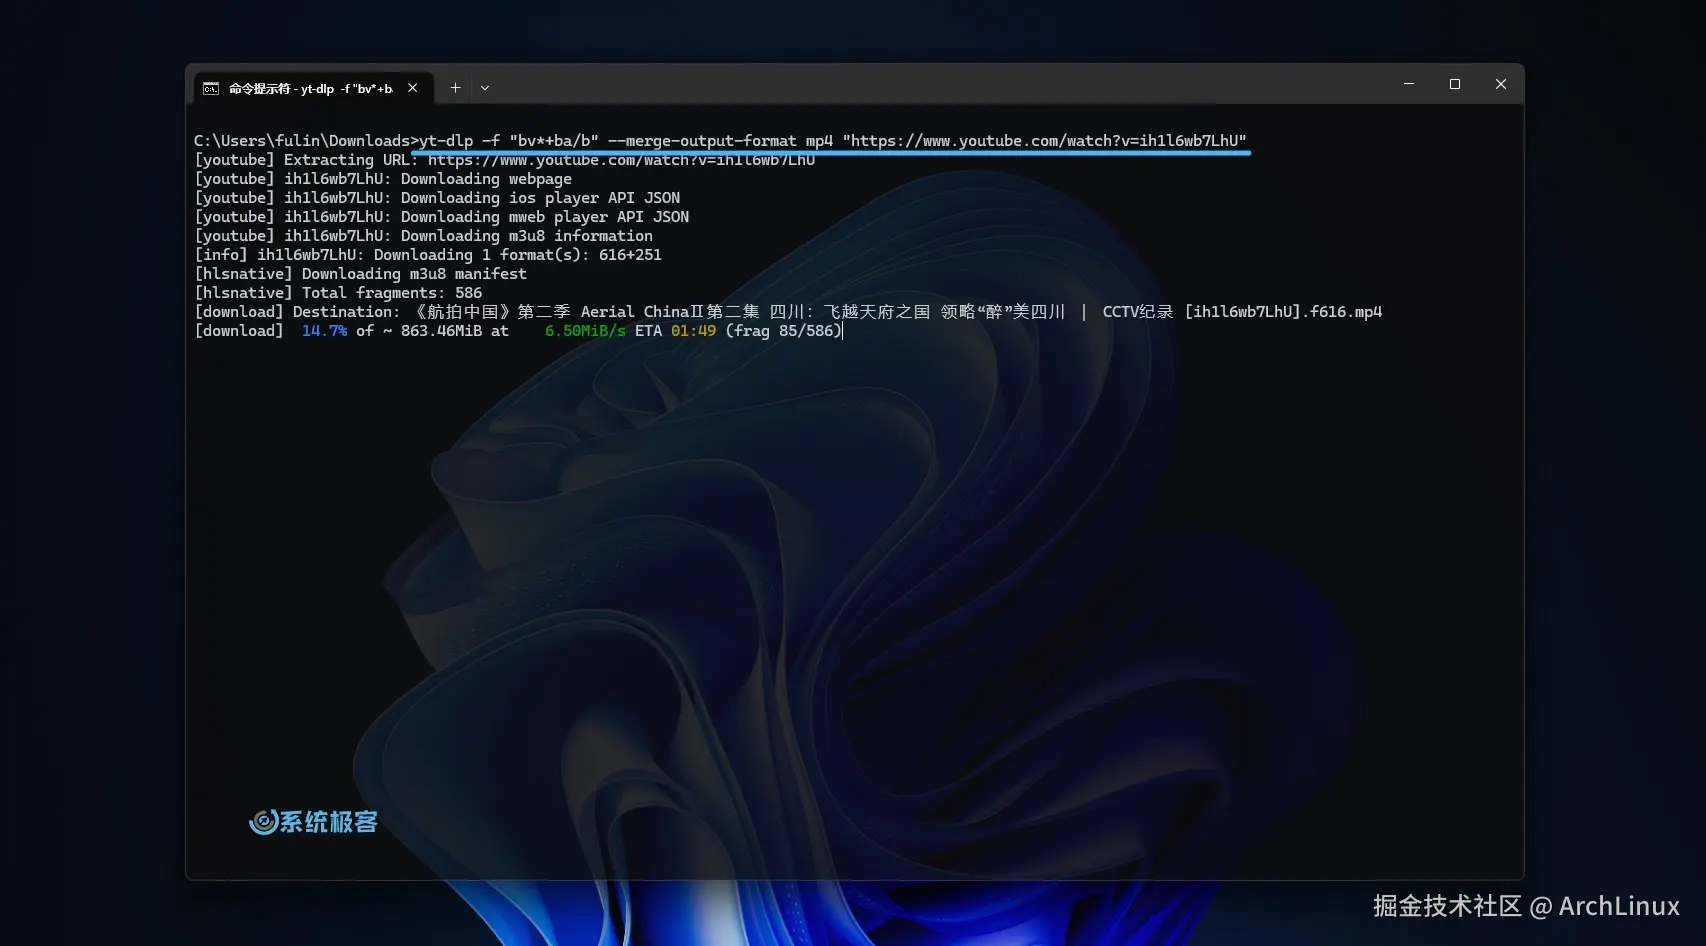The image size is (1706, 946).
Task: Click the YouTube URL in the command line
Action: (1044, 141)
